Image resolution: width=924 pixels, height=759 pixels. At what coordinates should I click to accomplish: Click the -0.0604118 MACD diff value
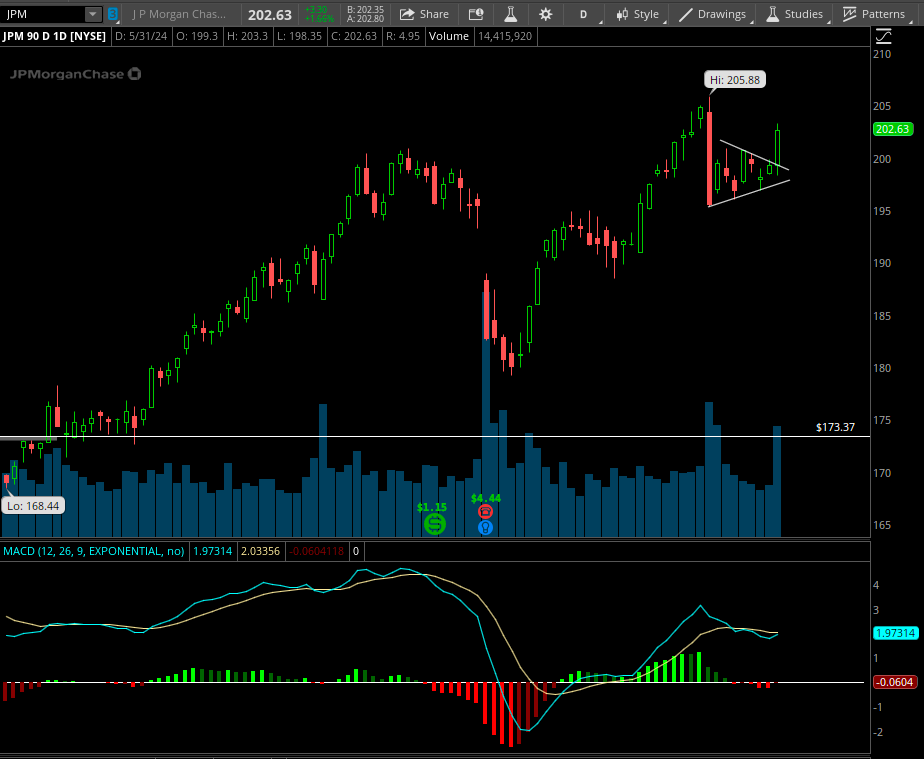[x=317, y=552]
